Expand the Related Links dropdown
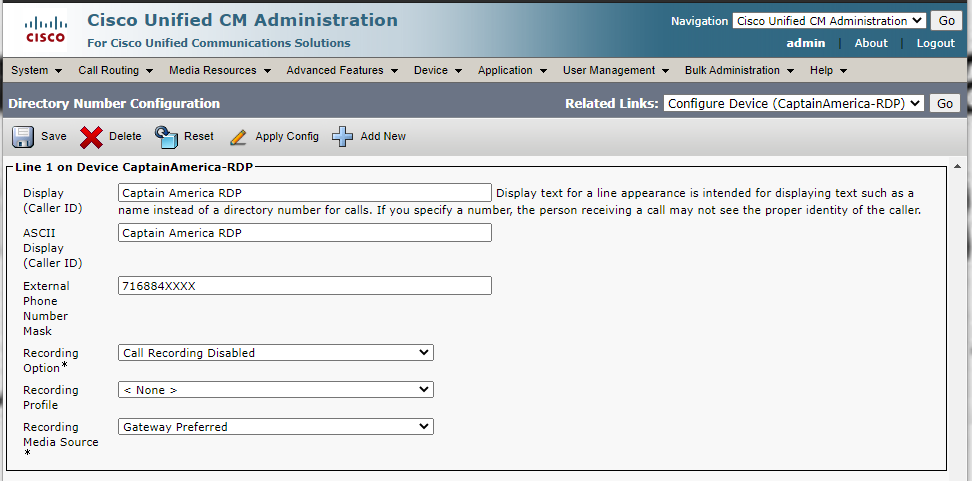The width and height of the screenshot is (972, 481). [794, 103]
